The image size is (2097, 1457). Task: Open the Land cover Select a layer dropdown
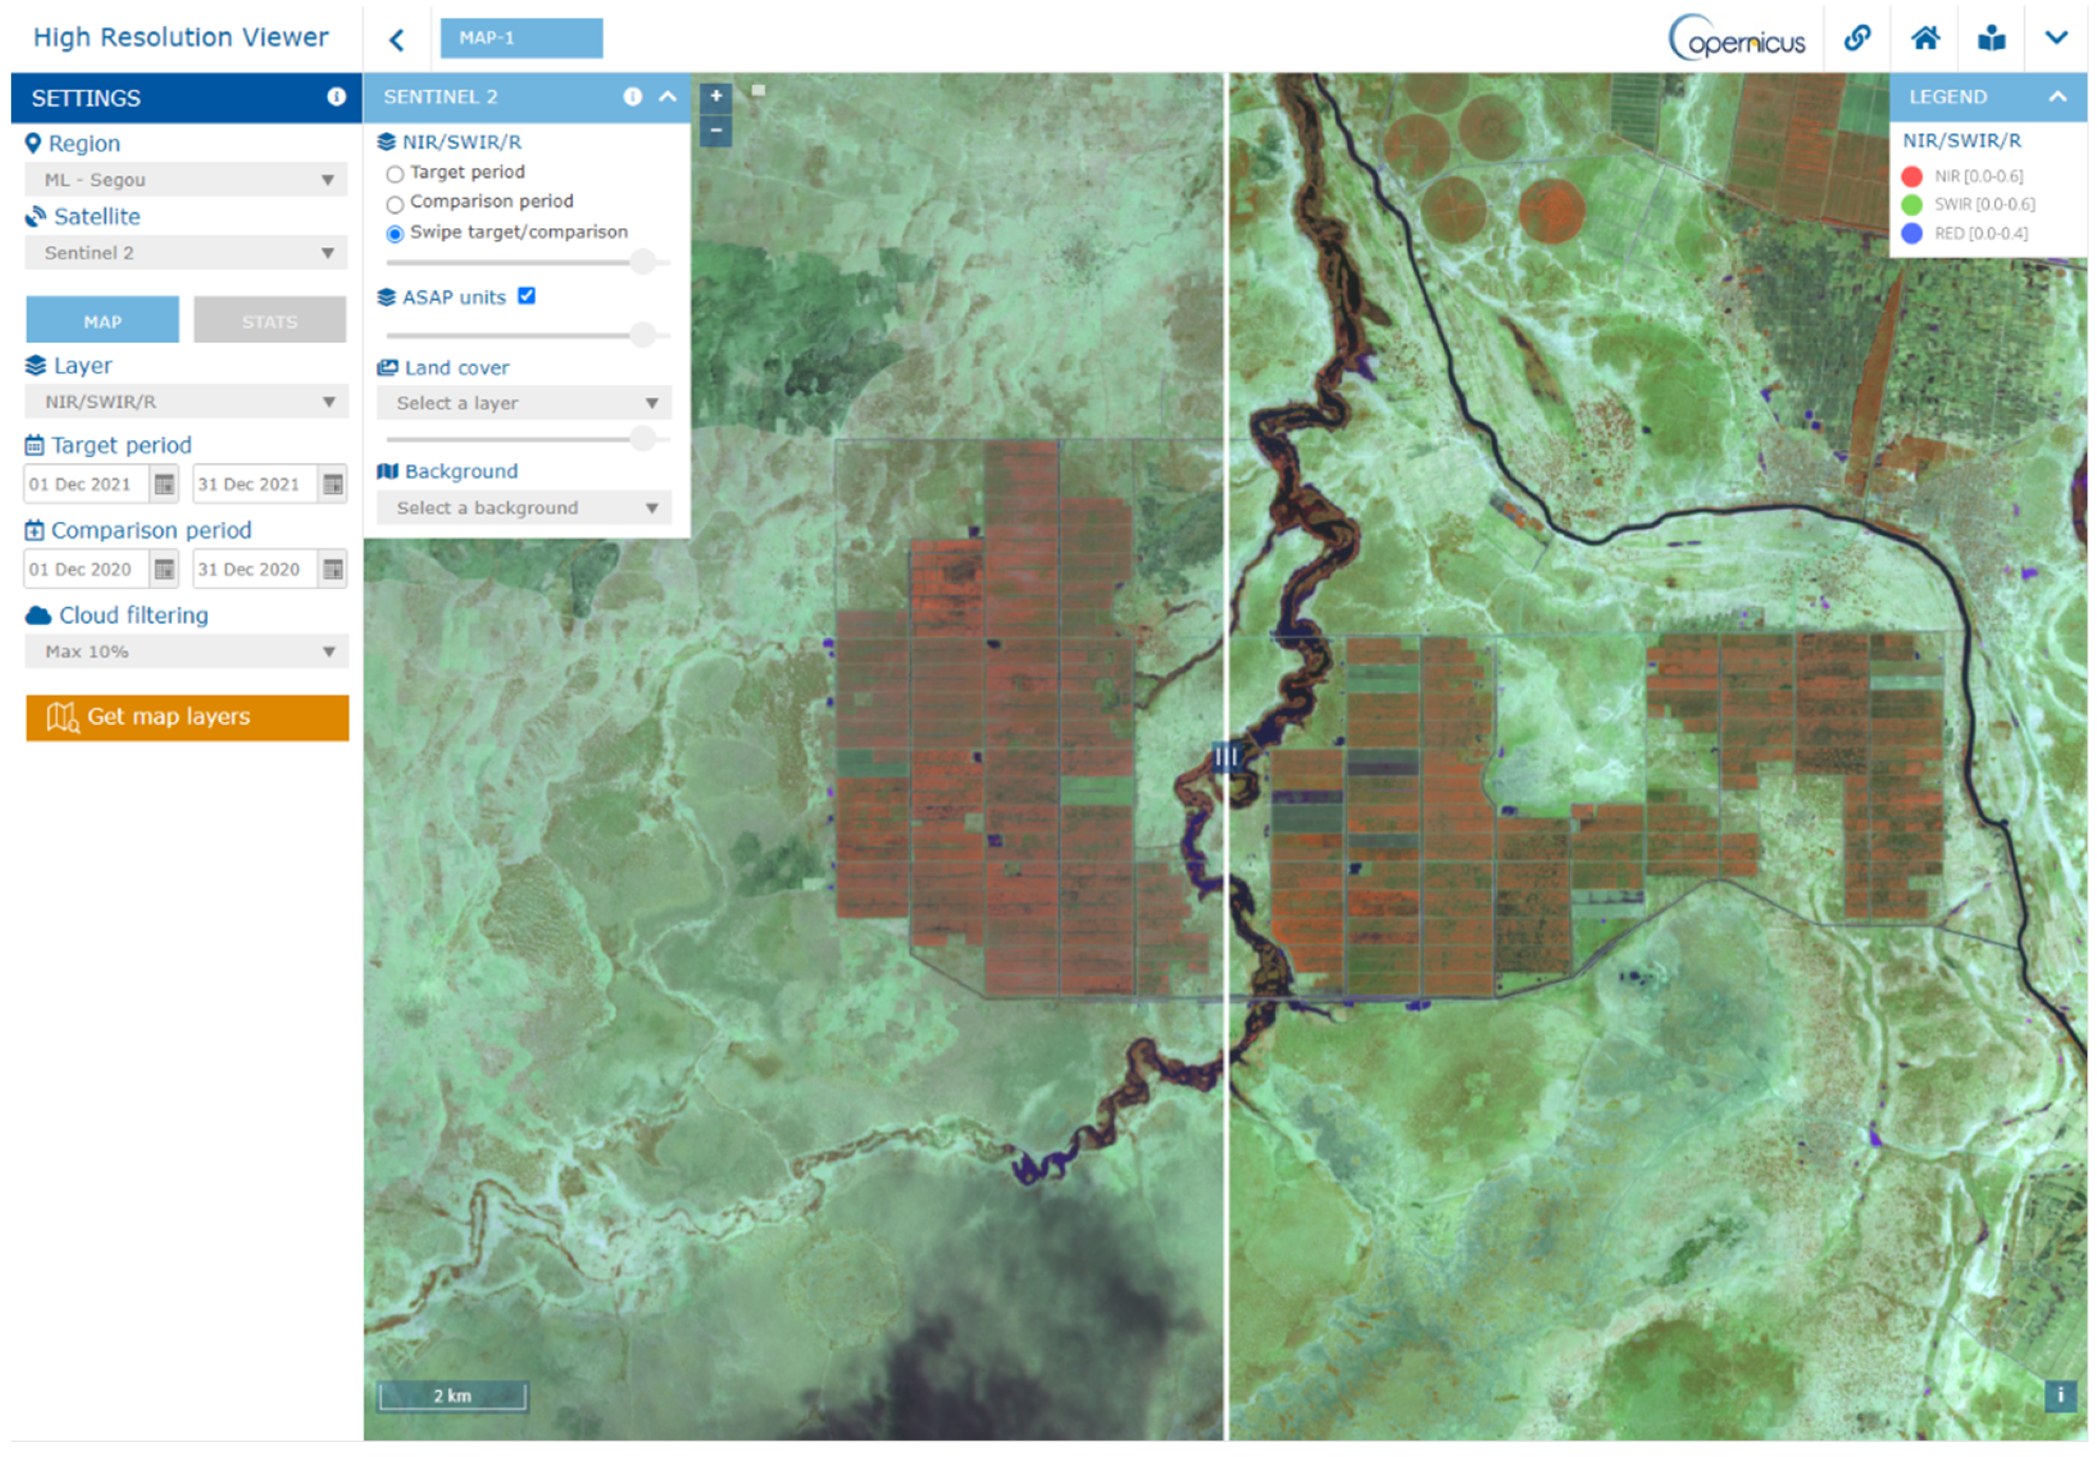(x=524, y=403)
